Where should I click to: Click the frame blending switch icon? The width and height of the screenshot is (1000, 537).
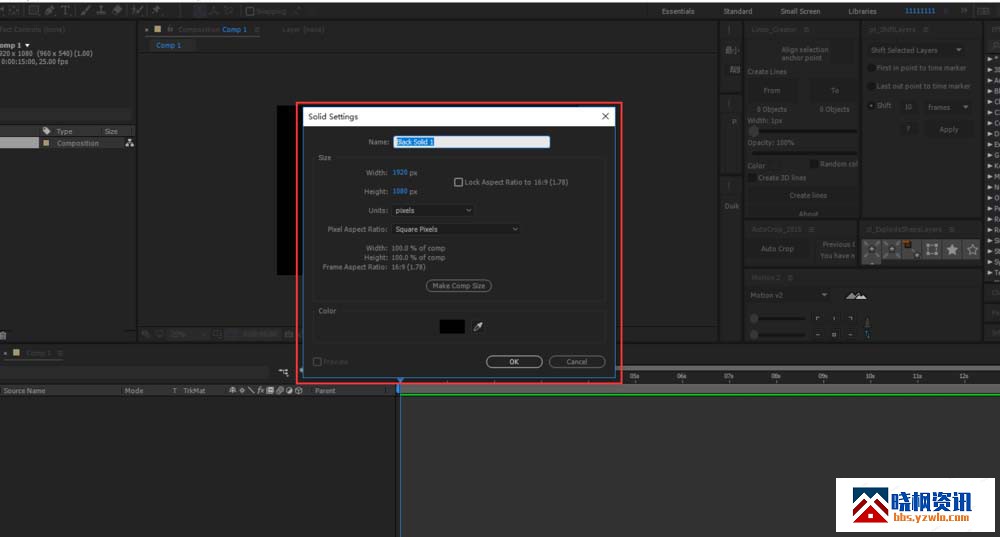[x=270, y=390]
